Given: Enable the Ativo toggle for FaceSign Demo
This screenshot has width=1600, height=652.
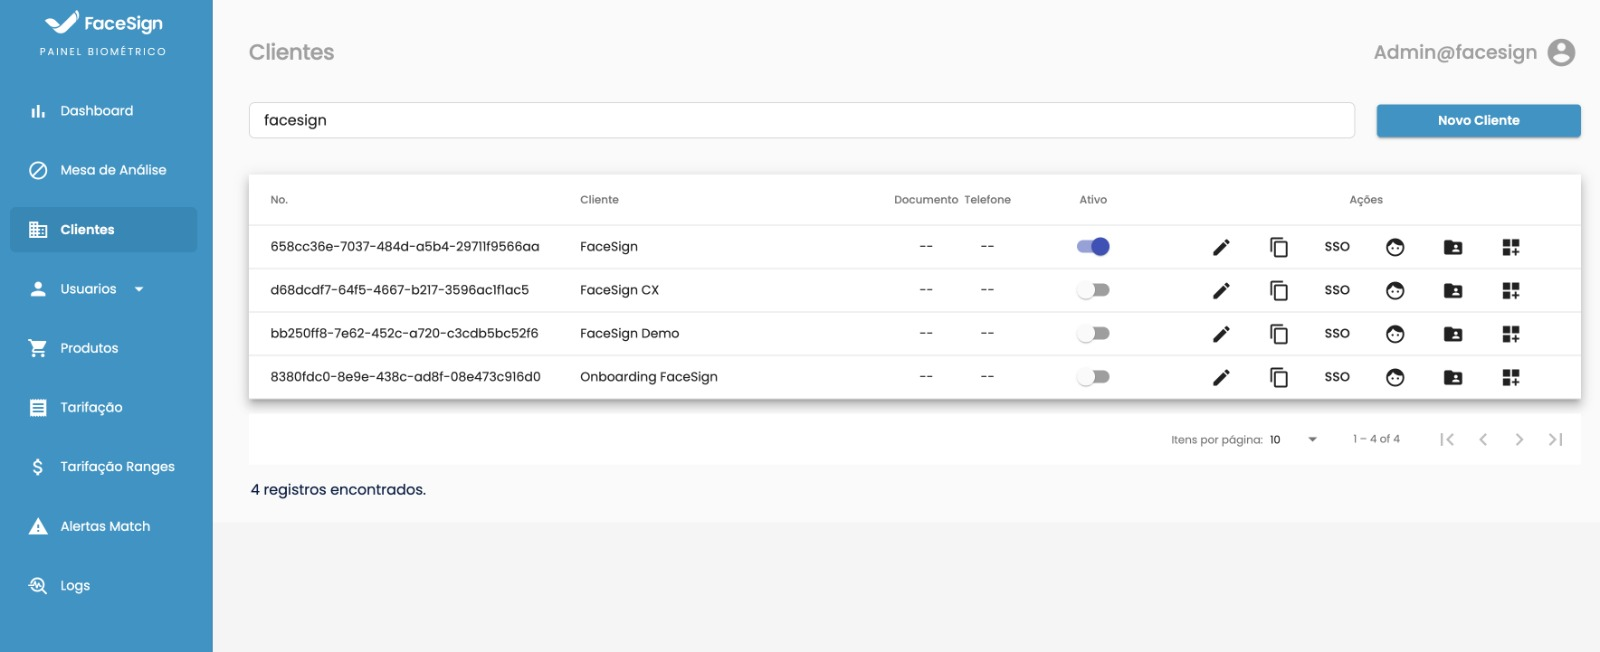Looking at the screenshot, I should 1093,334.
